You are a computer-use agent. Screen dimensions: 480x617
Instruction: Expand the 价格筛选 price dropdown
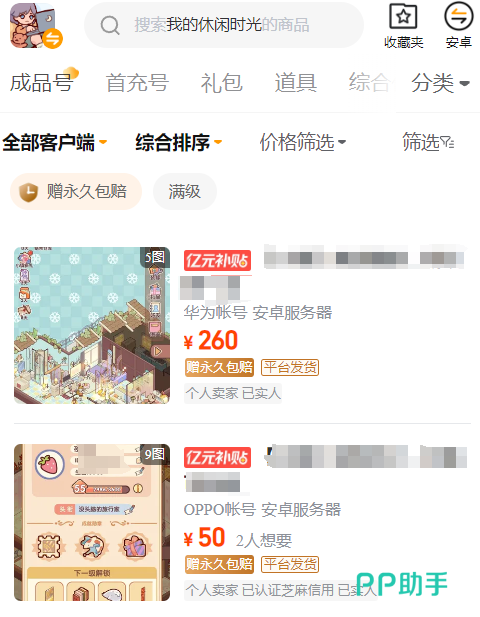303,142
